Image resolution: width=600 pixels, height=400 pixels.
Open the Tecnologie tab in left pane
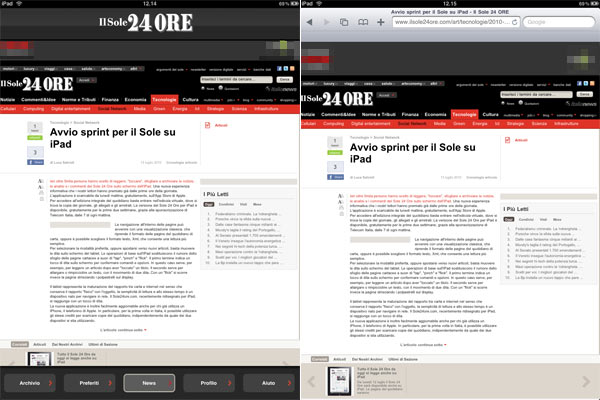(x=165, y=101)
